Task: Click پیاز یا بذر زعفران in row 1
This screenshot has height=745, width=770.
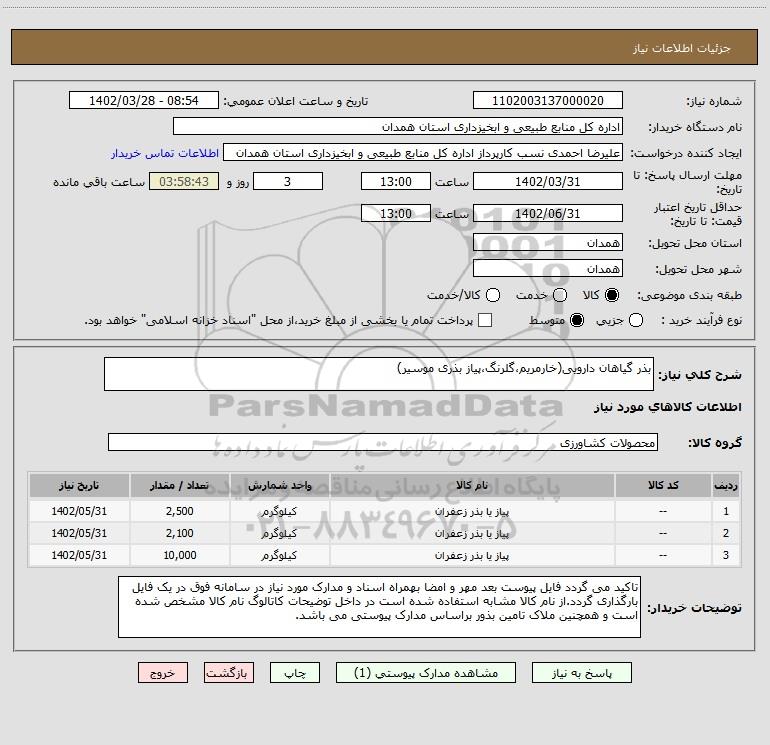Action: (x=472, y=512)
